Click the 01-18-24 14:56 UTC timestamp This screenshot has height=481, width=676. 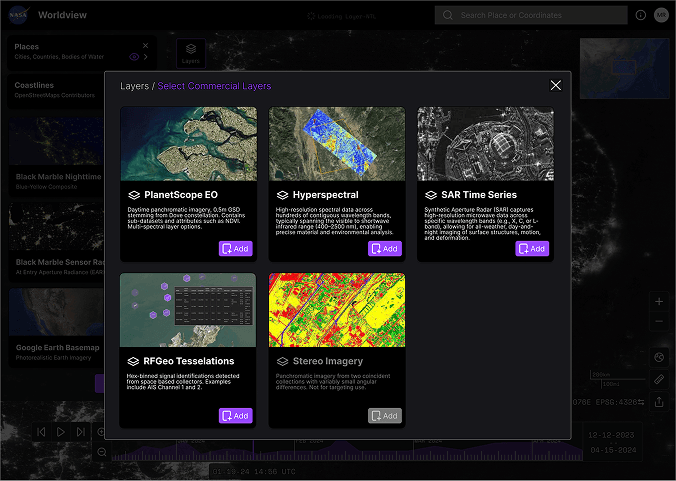[254, 472]
